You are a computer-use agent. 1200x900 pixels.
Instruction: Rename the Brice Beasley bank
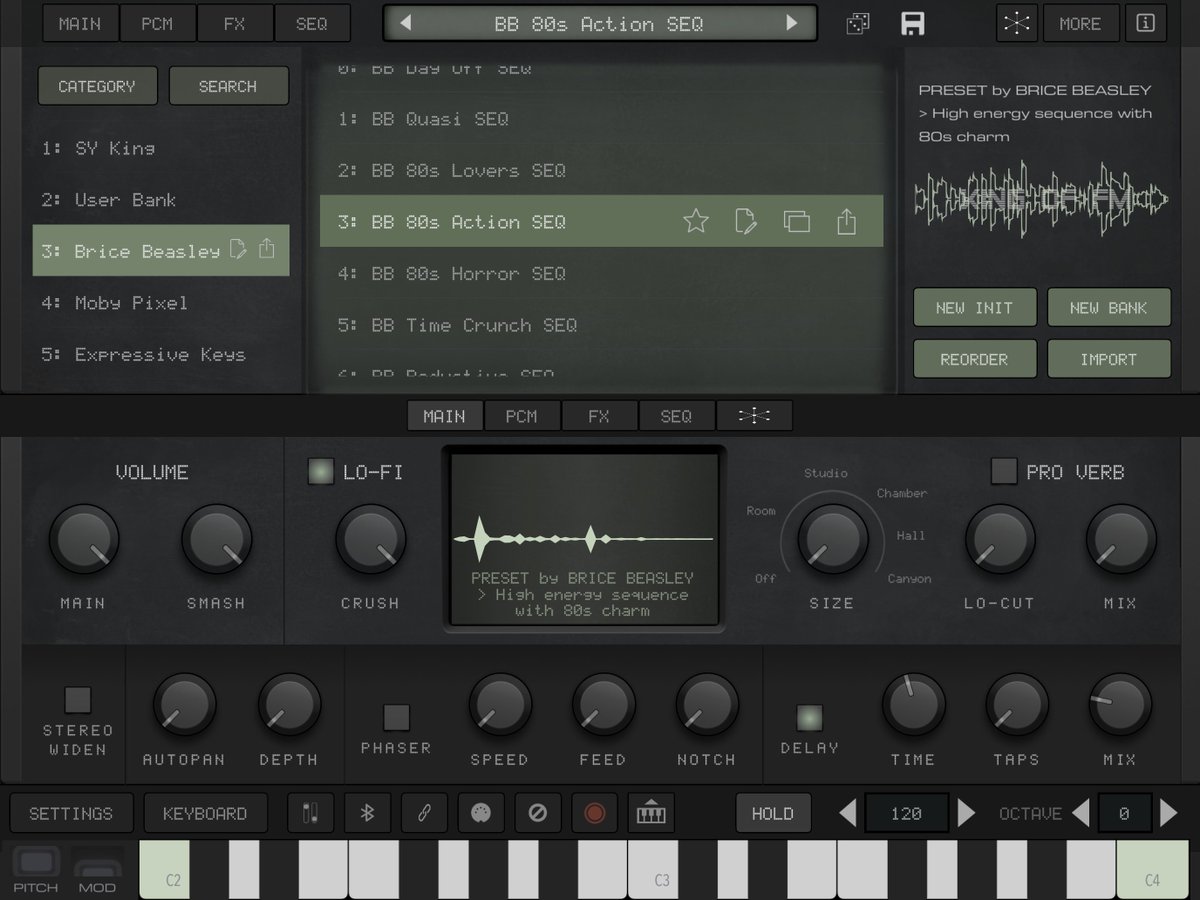(238, 249)
